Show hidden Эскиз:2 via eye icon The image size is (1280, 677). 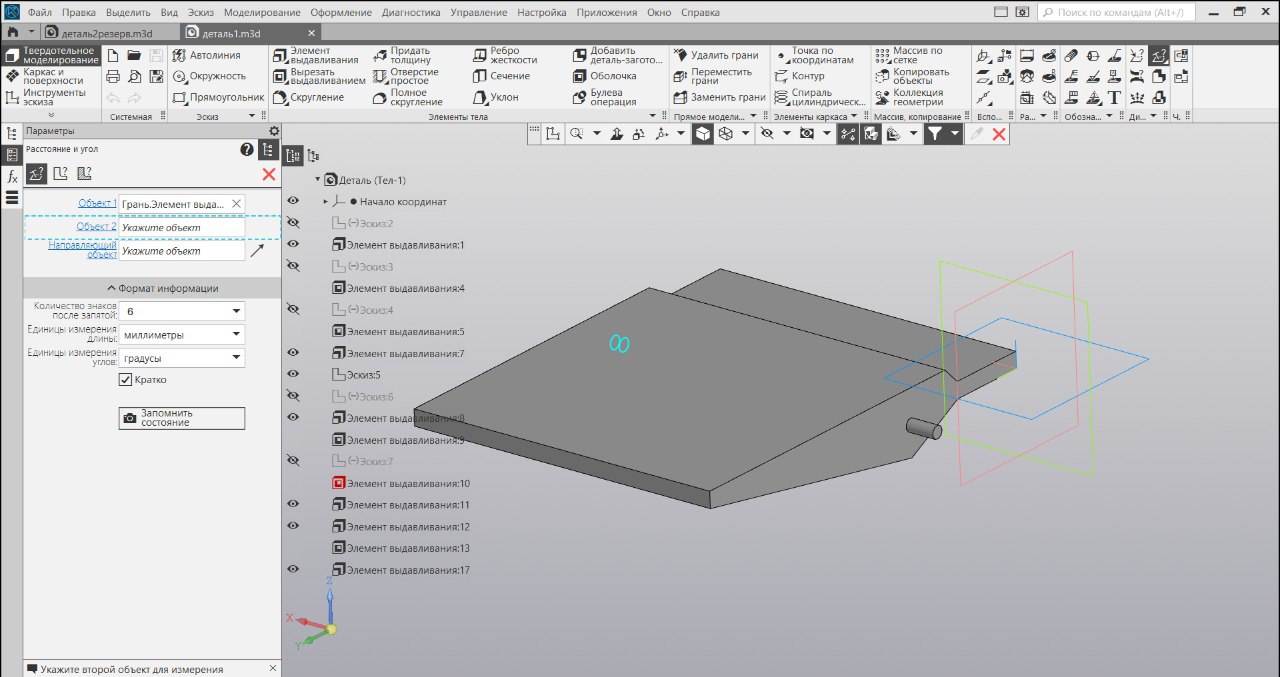[x=293, y=223]
